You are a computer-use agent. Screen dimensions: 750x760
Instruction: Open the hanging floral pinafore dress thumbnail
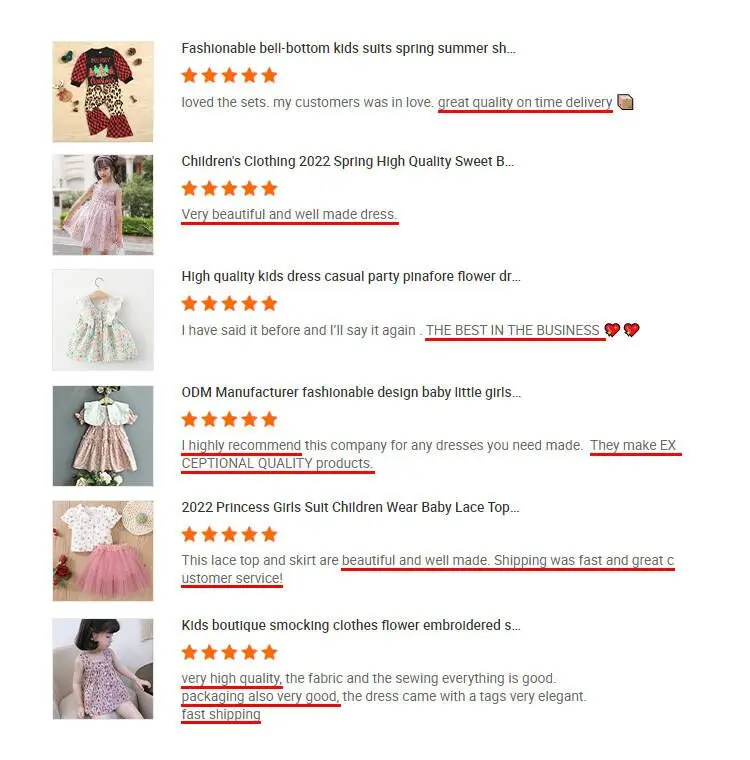(103, 320)
